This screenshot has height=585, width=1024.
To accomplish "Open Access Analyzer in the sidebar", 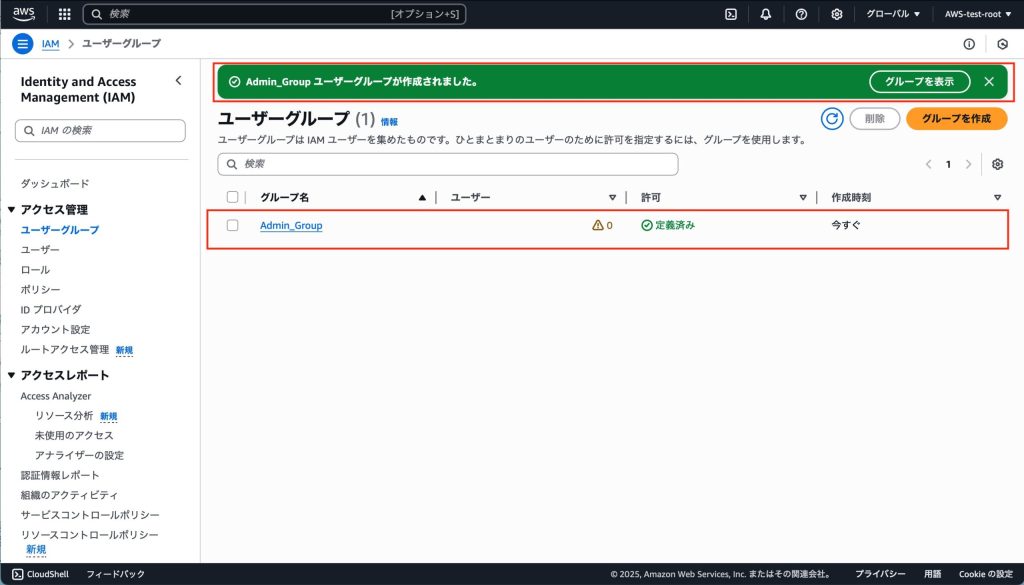I will [56, 396].
